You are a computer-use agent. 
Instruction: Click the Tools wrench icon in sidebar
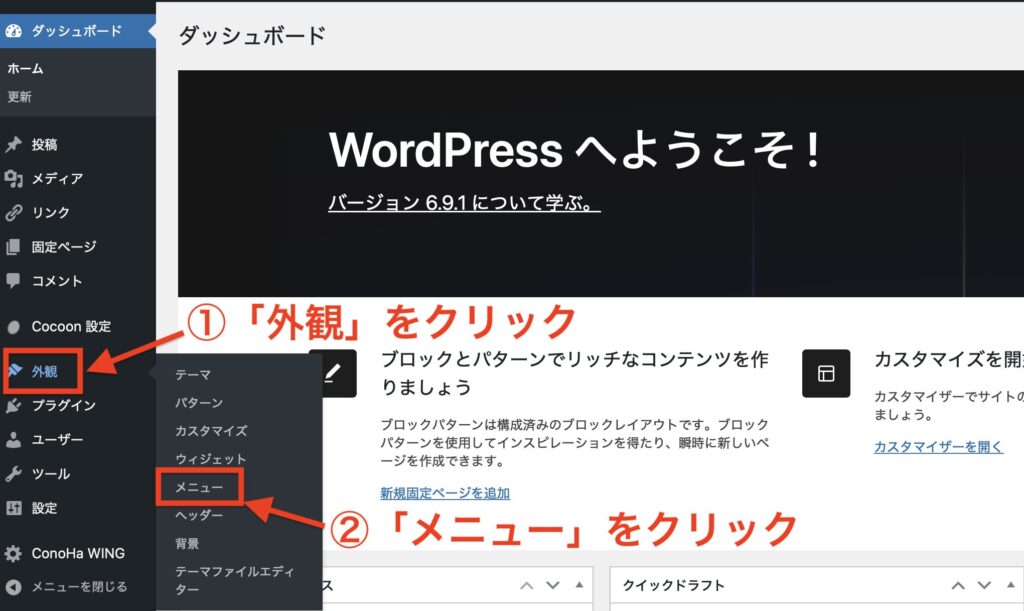point(13,474)
